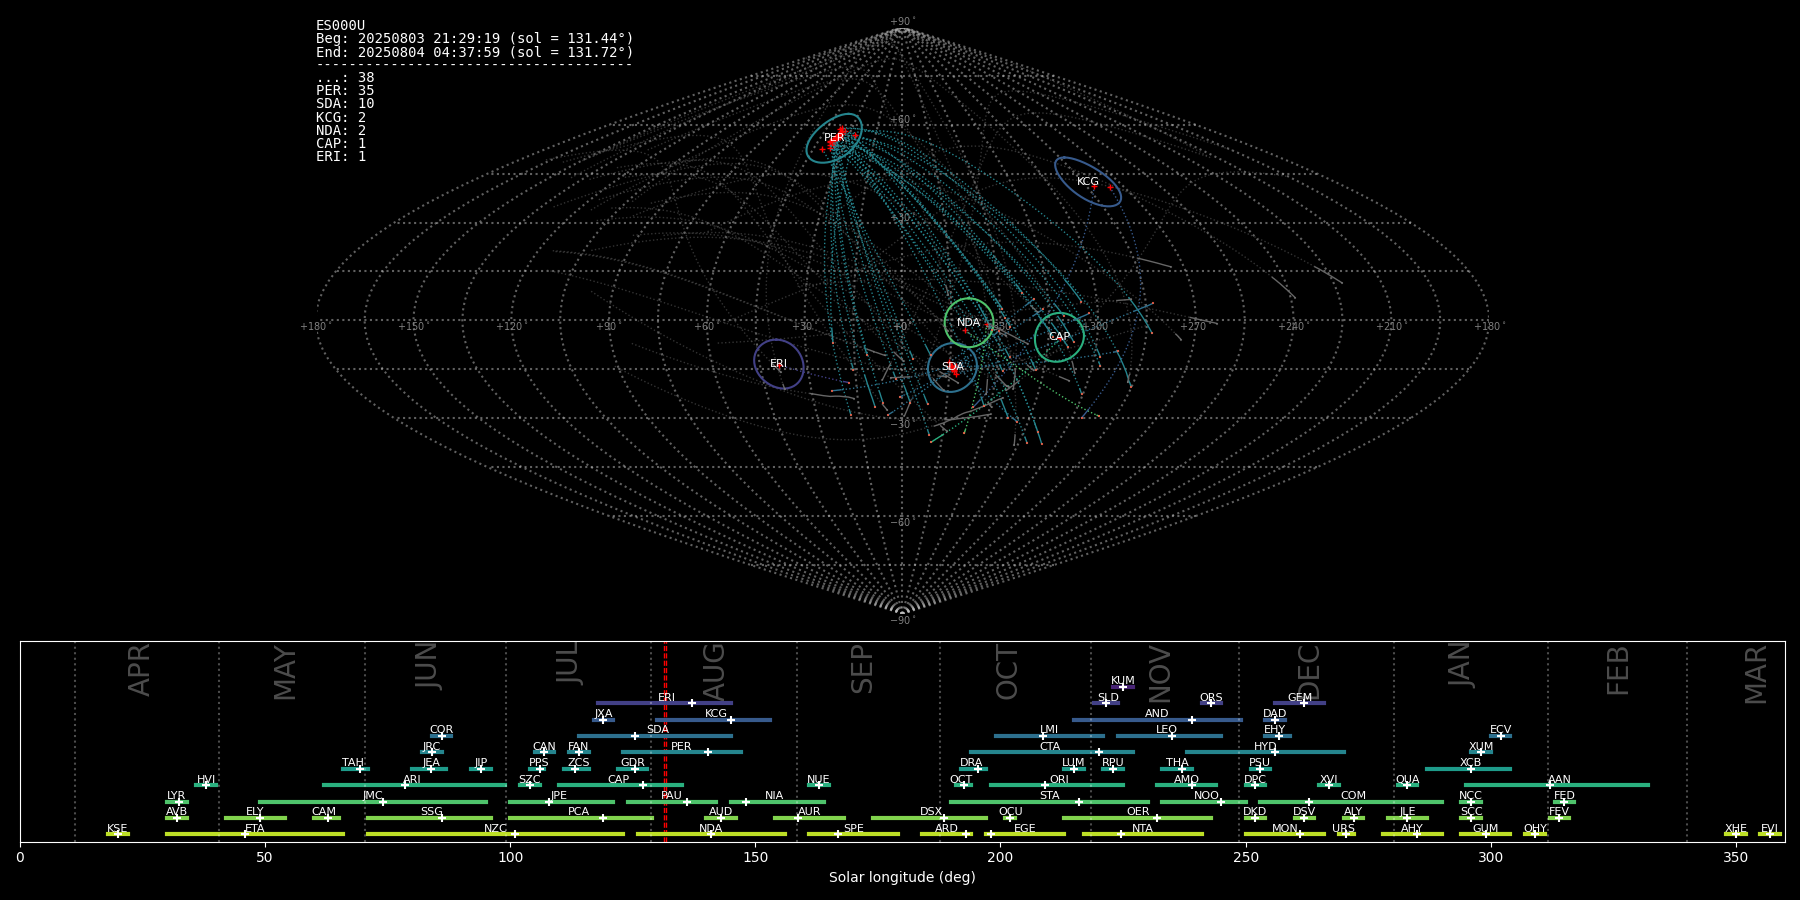This screenshot has width=1800, height=900.
Task: Click the QUA shower label in timeline
Action: (x=1407, y=780)
